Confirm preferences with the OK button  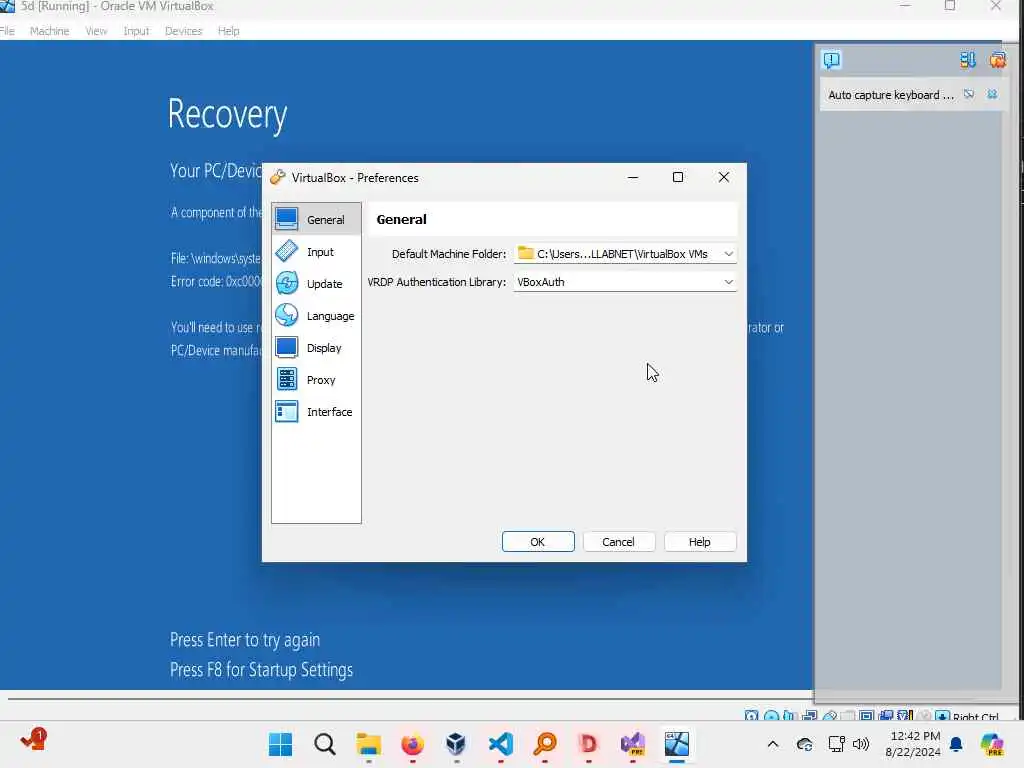537,541
